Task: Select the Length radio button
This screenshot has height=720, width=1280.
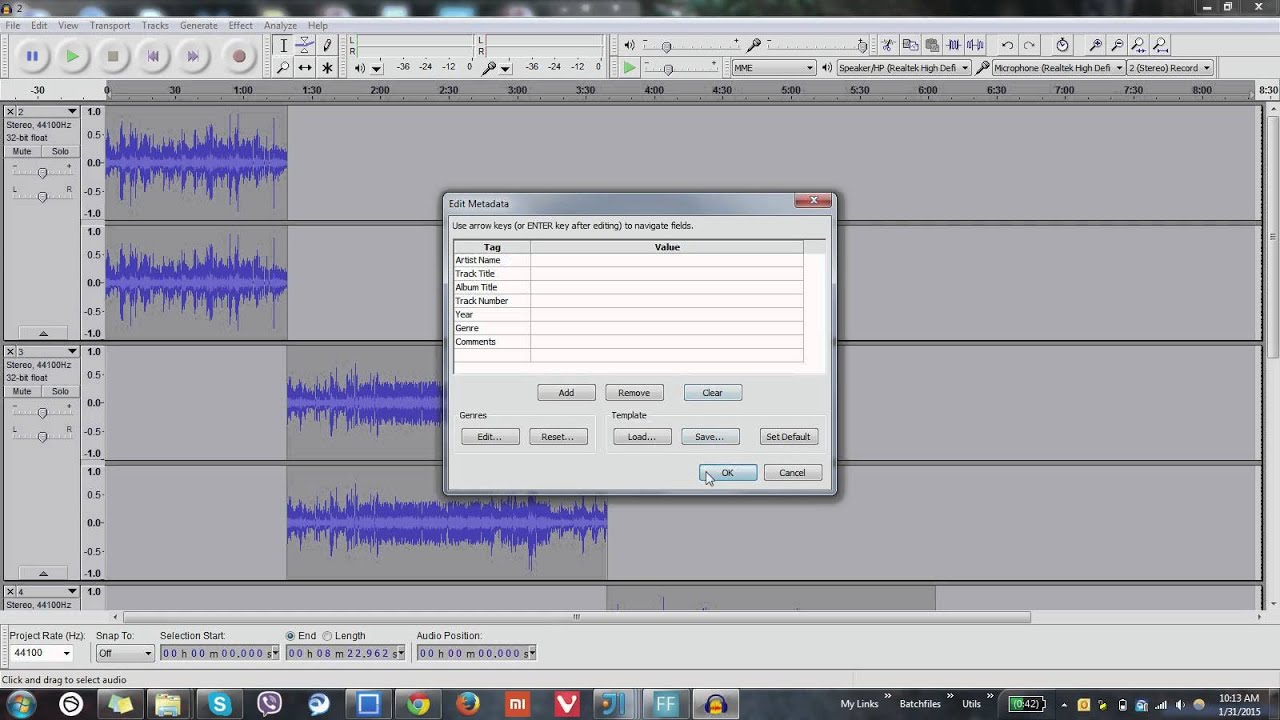Action: tap(327, 636)
